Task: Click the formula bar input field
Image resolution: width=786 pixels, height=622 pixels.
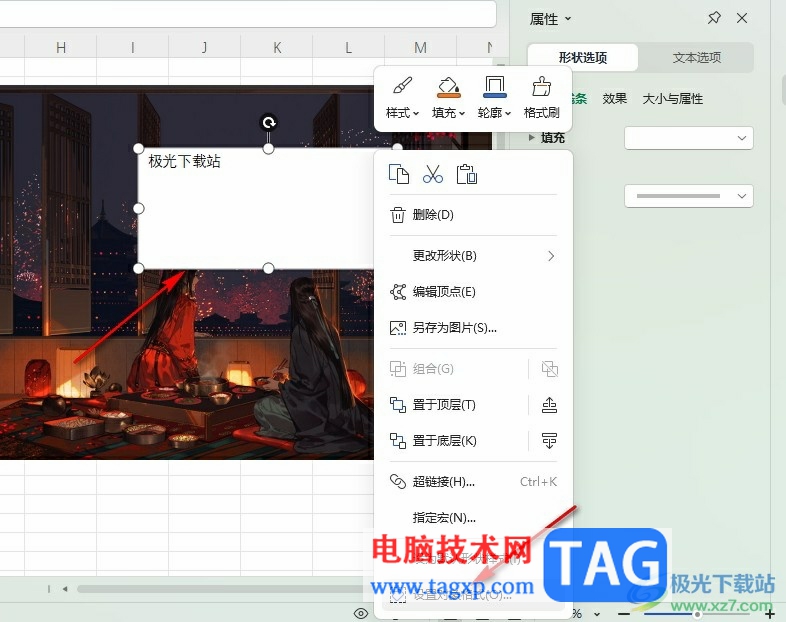Action: (248, 13)
